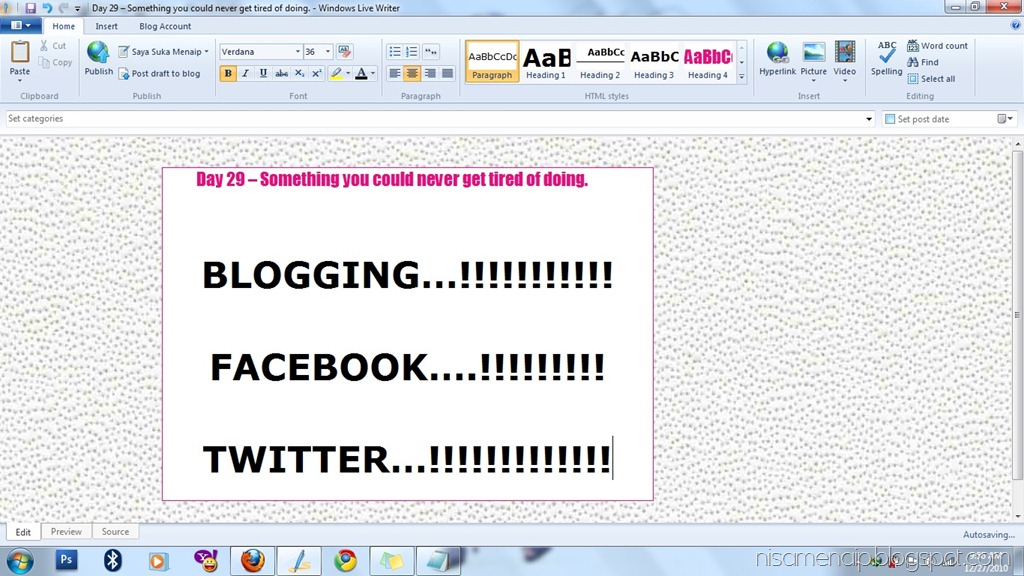This screenshot has height=576, width=1024.
Task: Click Word count
Action: coord(937,46)
